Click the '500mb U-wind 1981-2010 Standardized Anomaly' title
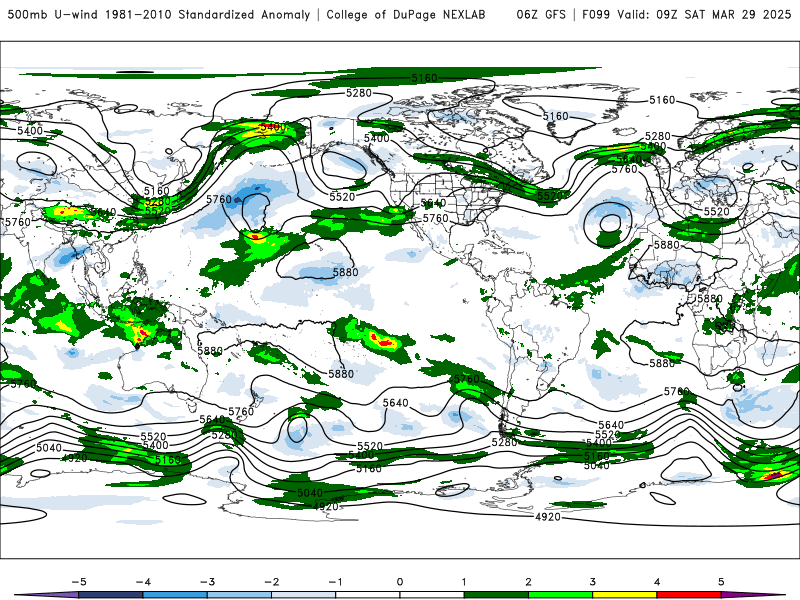This screenshot has width=800, height=600. pyautogui.click(x=159, y=14)
